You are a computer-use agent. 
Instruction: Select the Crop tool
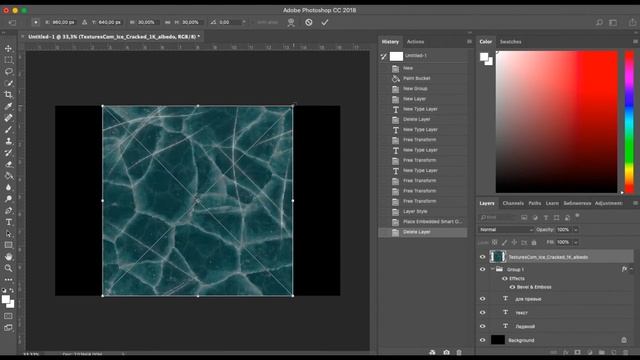click(x=8, y=95)
